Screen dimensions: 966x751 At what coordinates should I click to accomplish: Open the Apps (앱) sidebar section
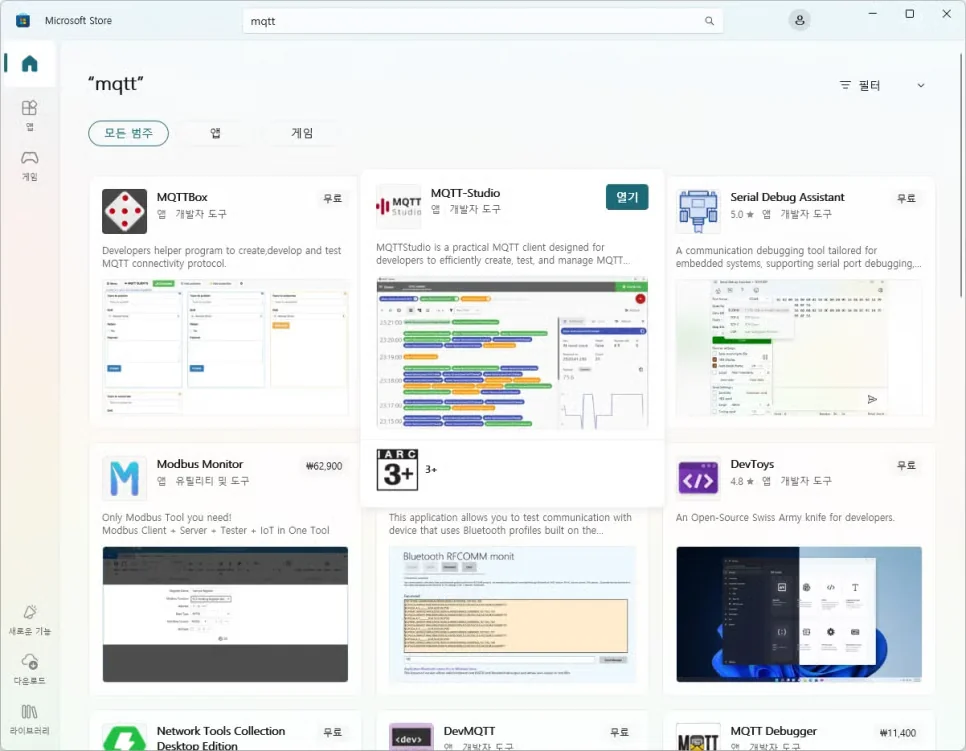tap(29, 115)
